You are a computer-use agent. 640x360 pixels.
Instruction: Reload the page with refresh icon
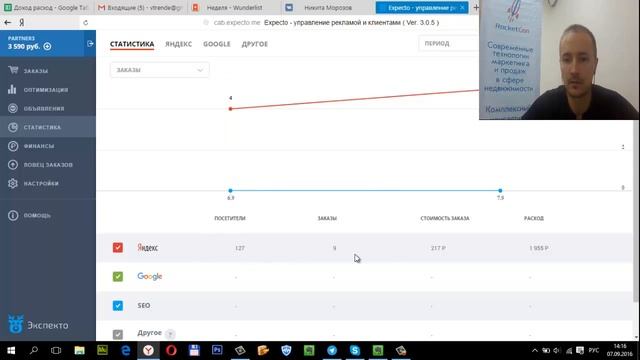pyautogui.click(x=85, y=22)
